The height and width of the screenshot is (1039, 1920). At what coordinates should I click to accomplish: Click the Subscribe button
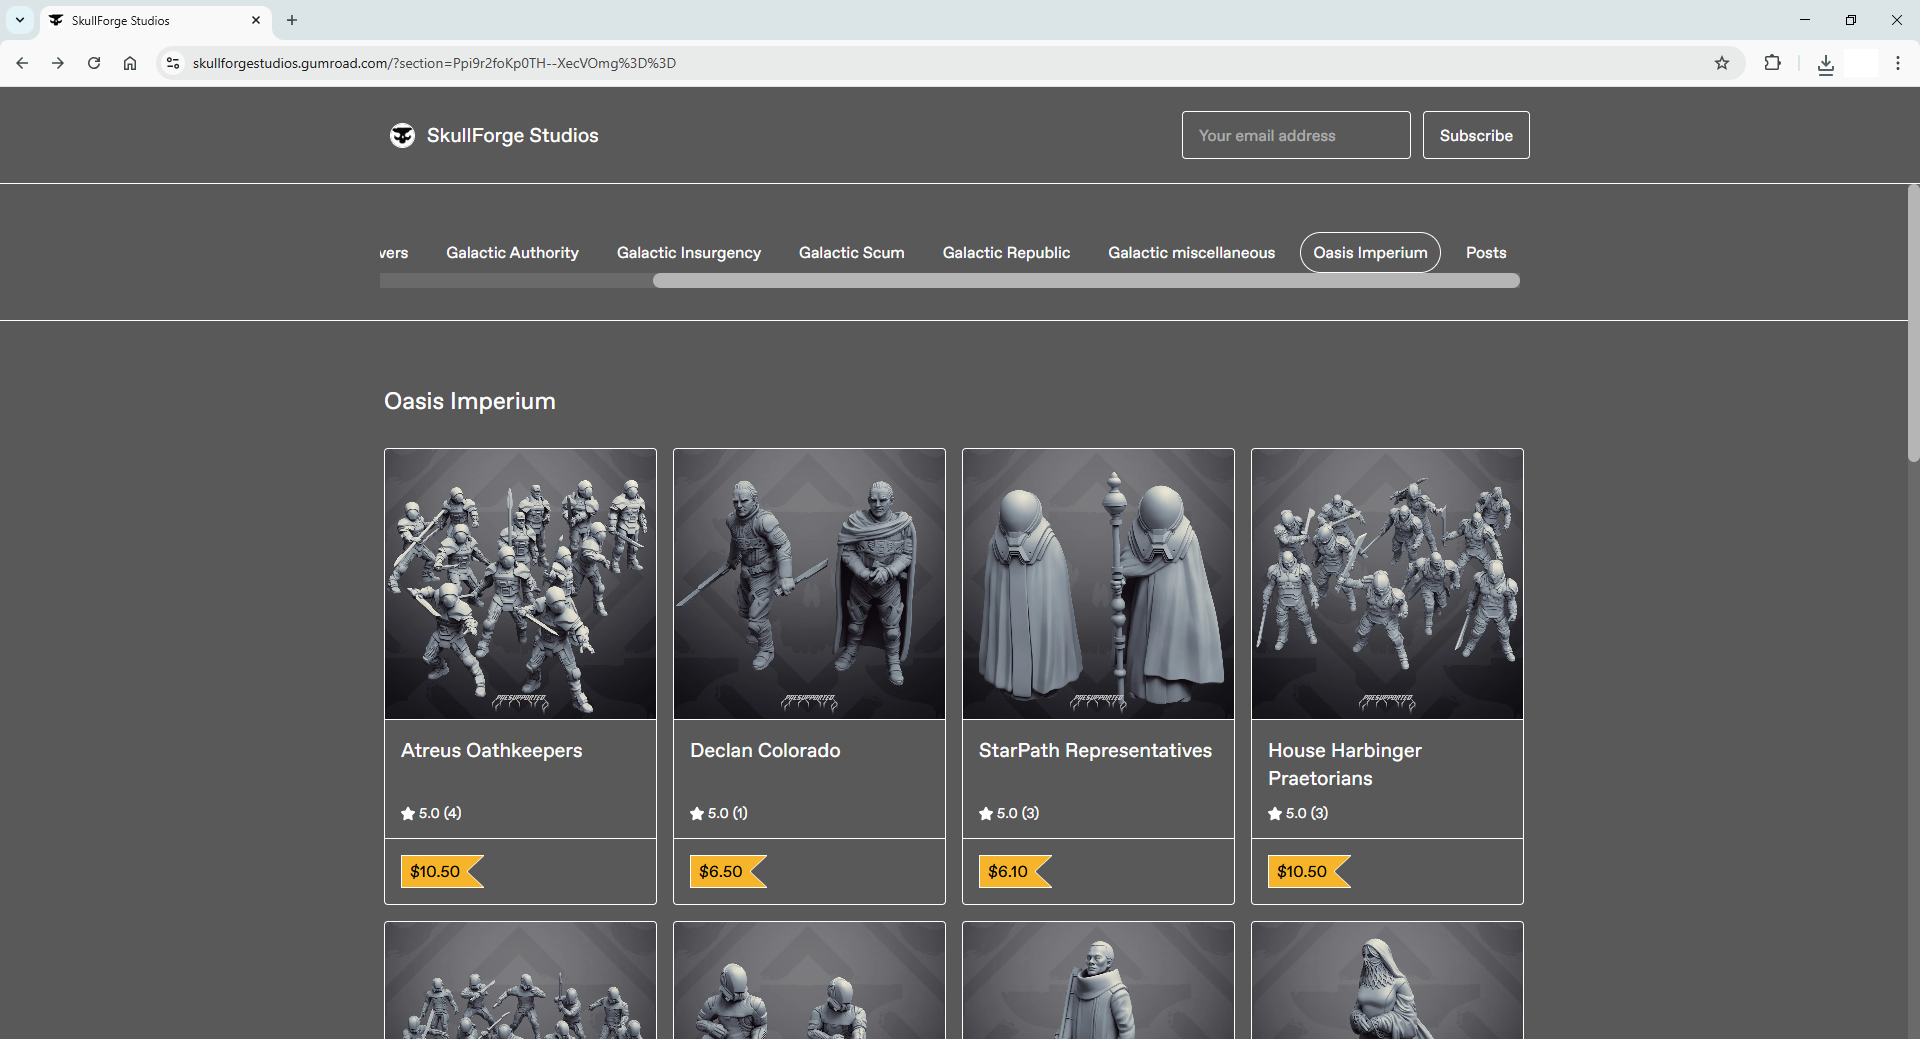tap(1476, 135)
